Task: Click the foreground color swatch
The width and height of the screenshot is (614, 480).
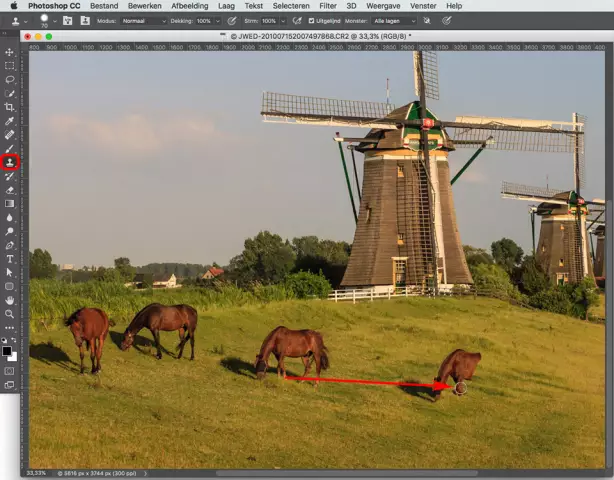Action: pyautogui.click(x=8, y=350)
